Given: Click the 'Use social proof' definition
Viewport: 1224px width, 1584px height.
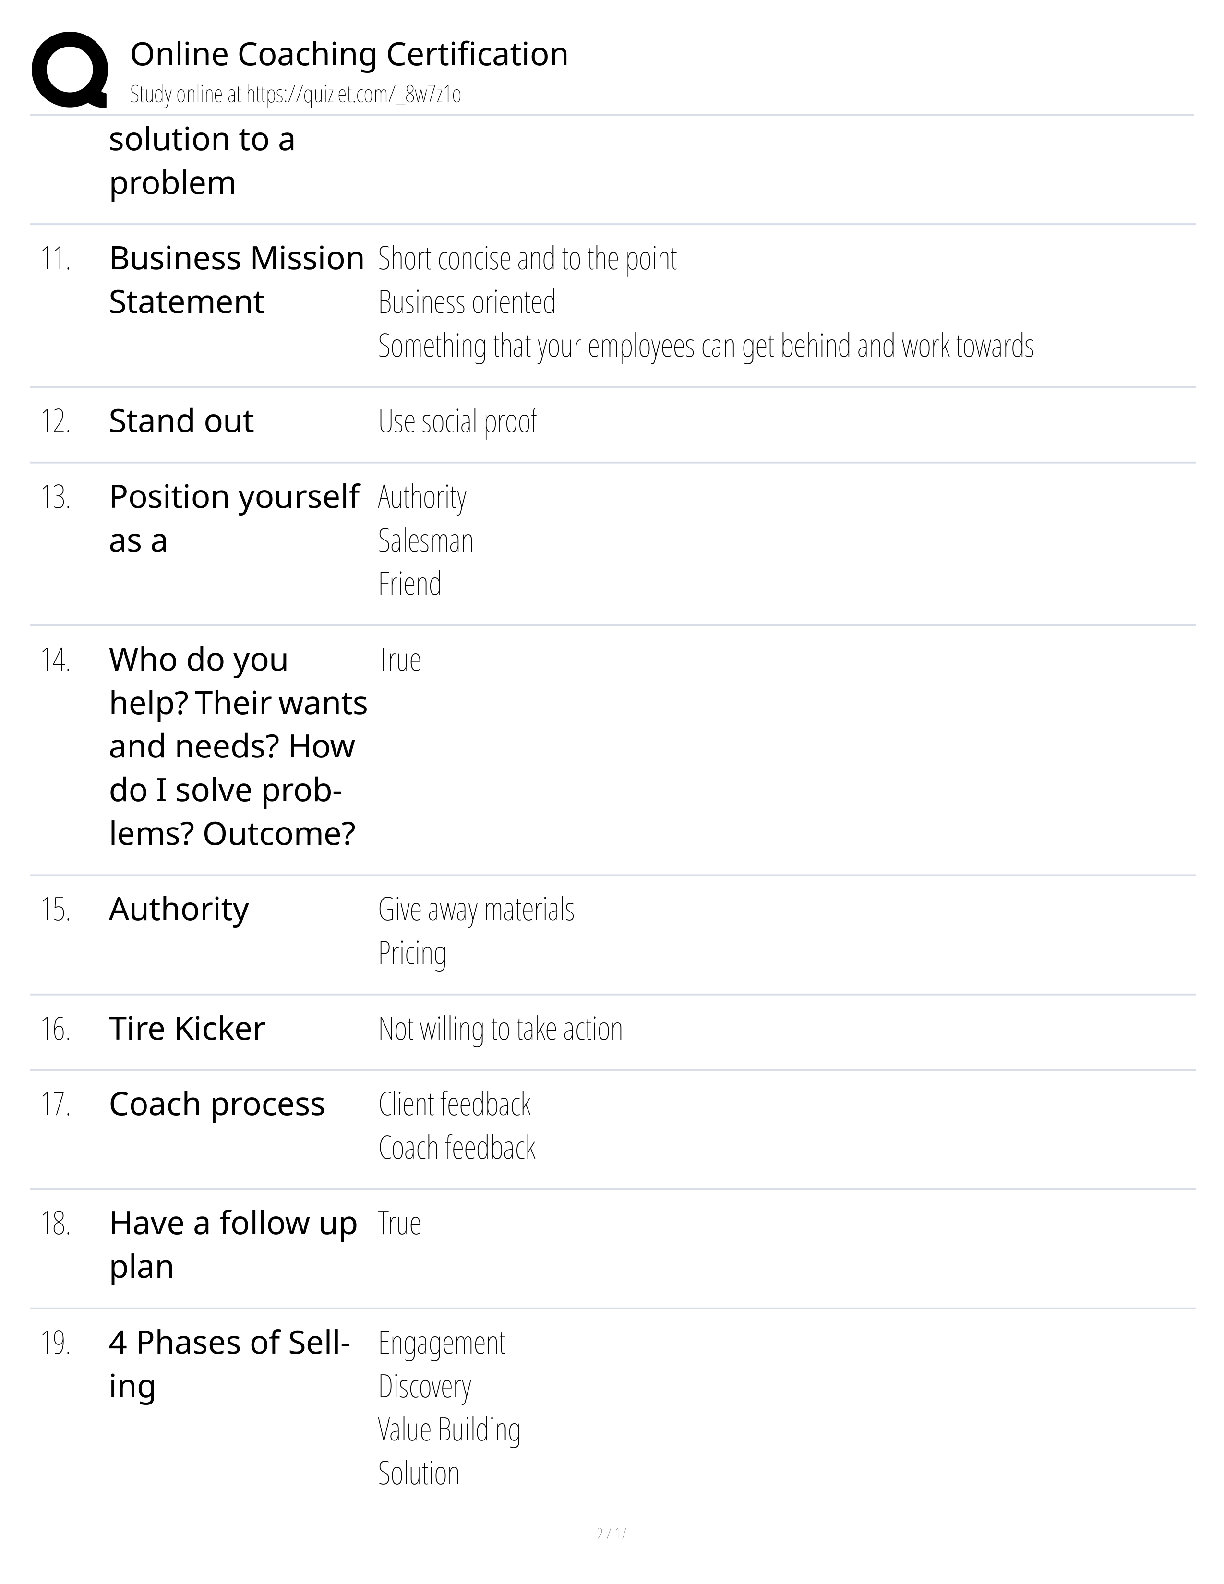Looking at the screenshot, I should [x=457, y=422].
